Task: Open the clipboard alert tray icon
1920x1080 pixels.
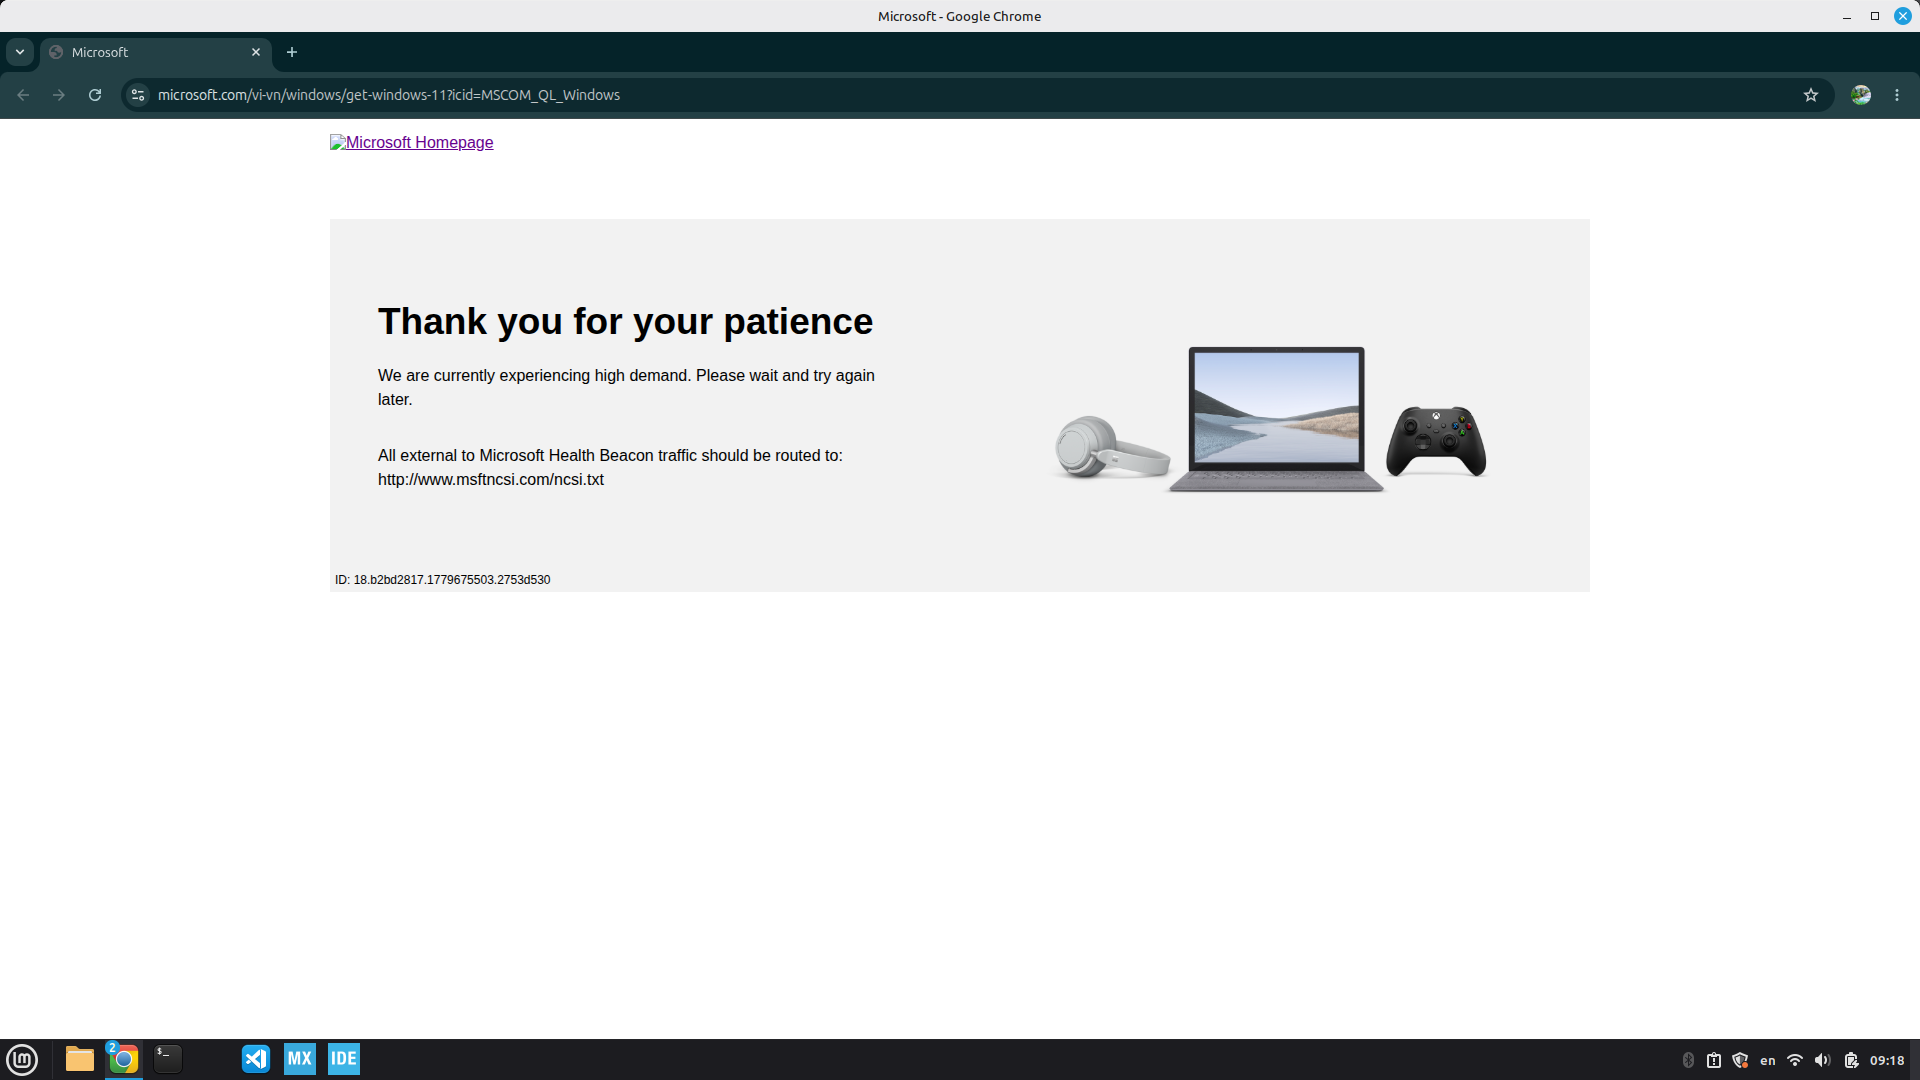Action: [1714, 1060]
